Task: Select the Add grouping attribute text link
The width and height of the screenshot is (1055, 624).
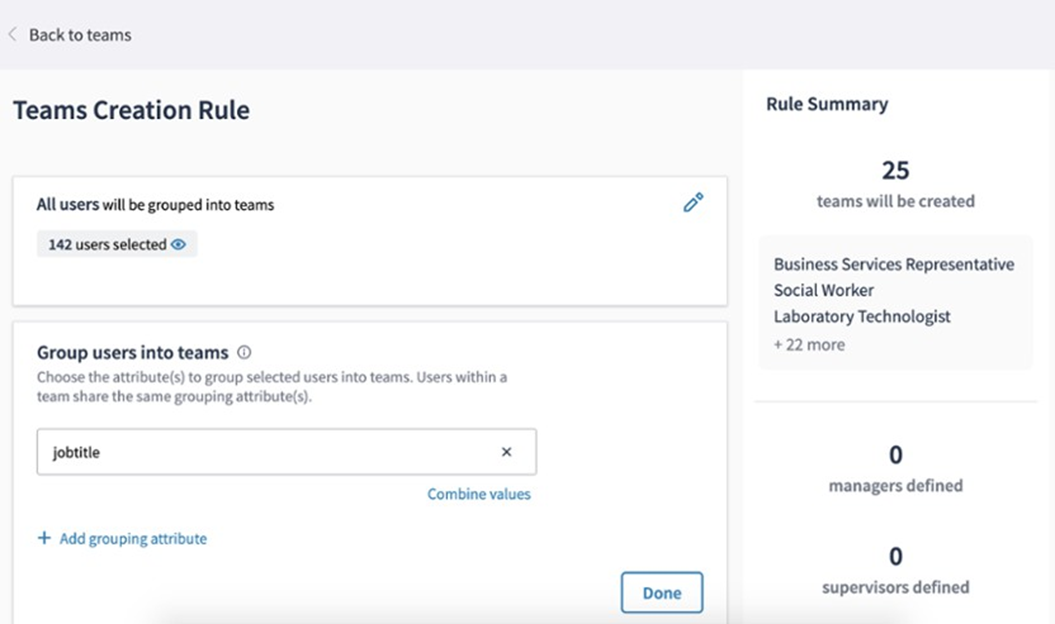Action: [x=133, y=538]
